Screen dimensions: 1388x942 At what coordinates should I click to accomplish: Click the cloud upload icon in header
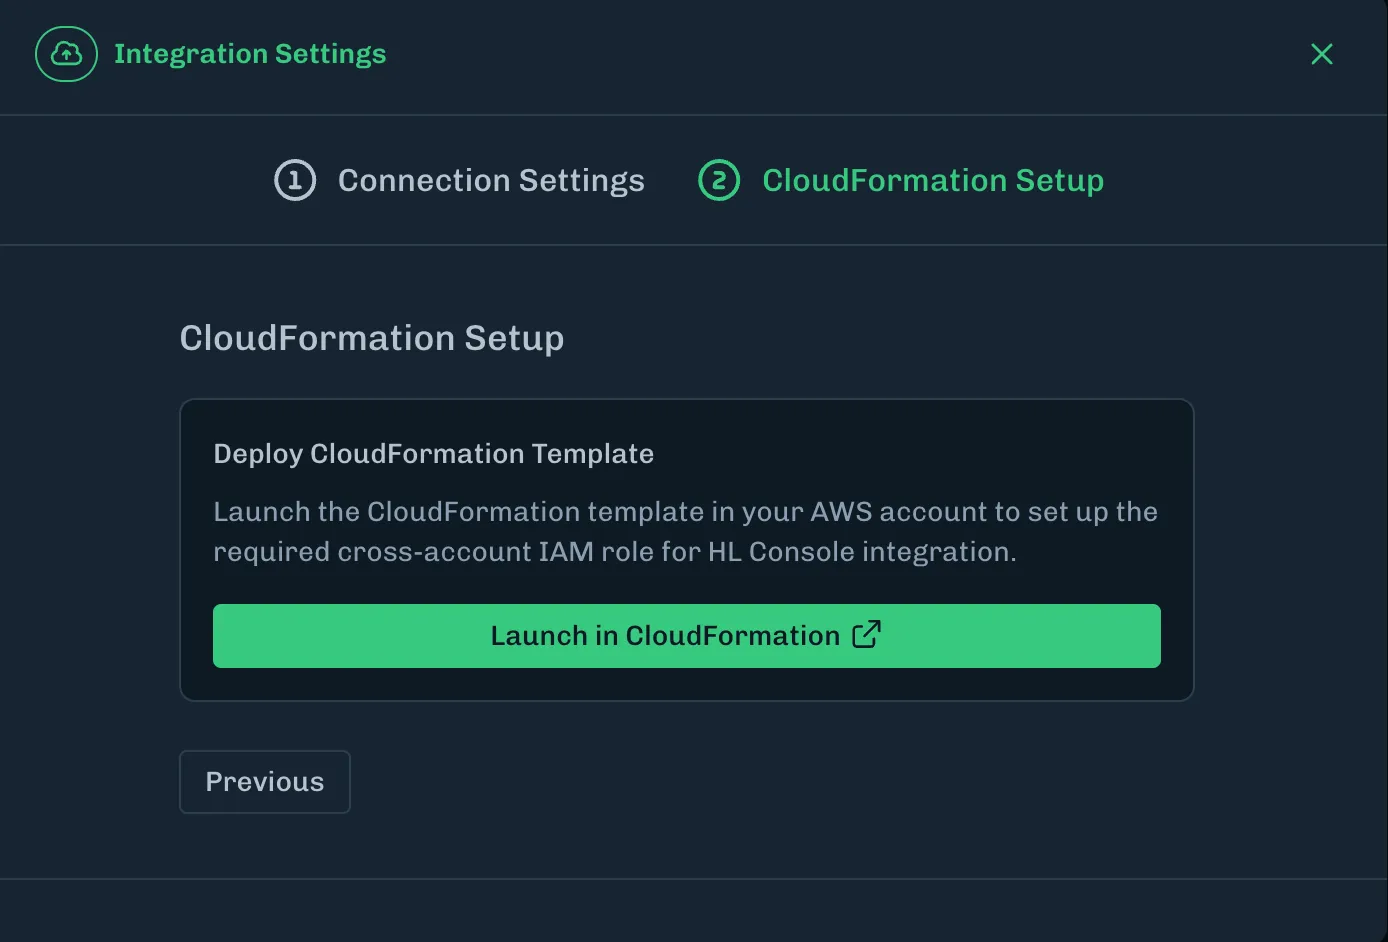66,54
